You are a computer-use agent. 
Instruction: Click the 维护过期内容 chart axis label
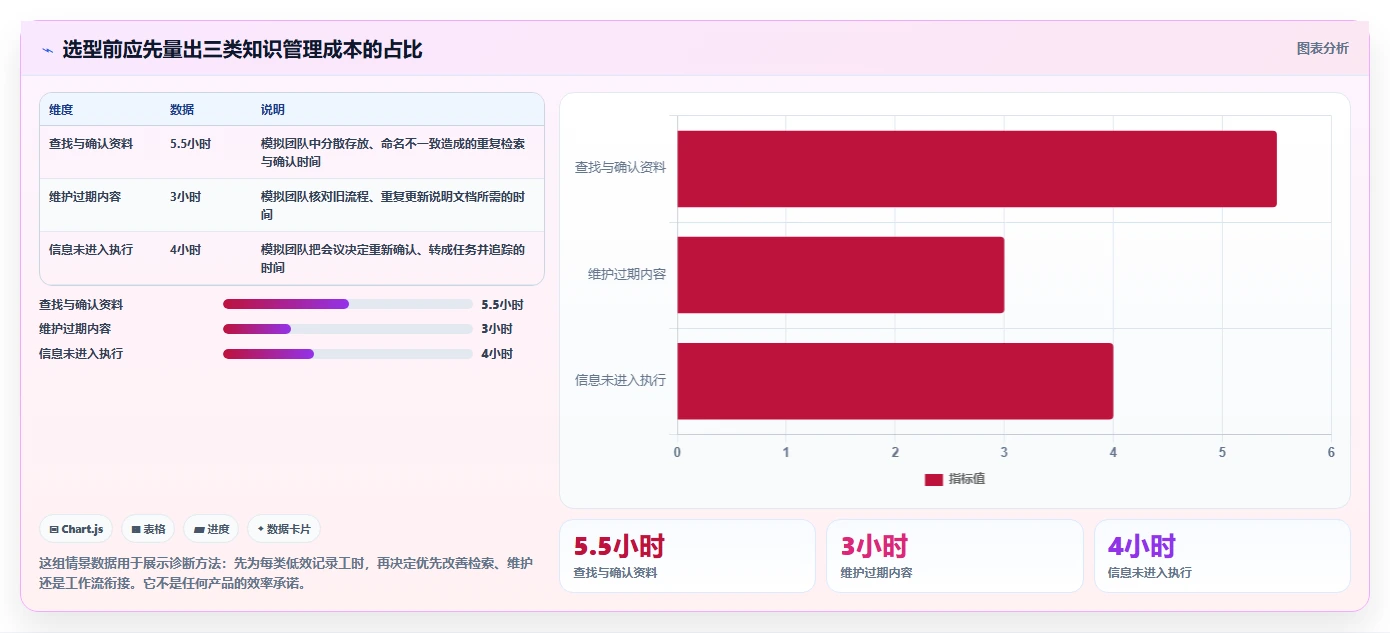(x=627, y=274)
